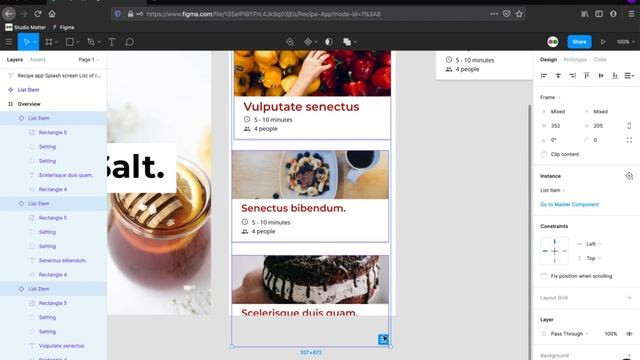Click the Align Vertical Centers icon
640x360 pixels.
[x=601, y=76]
